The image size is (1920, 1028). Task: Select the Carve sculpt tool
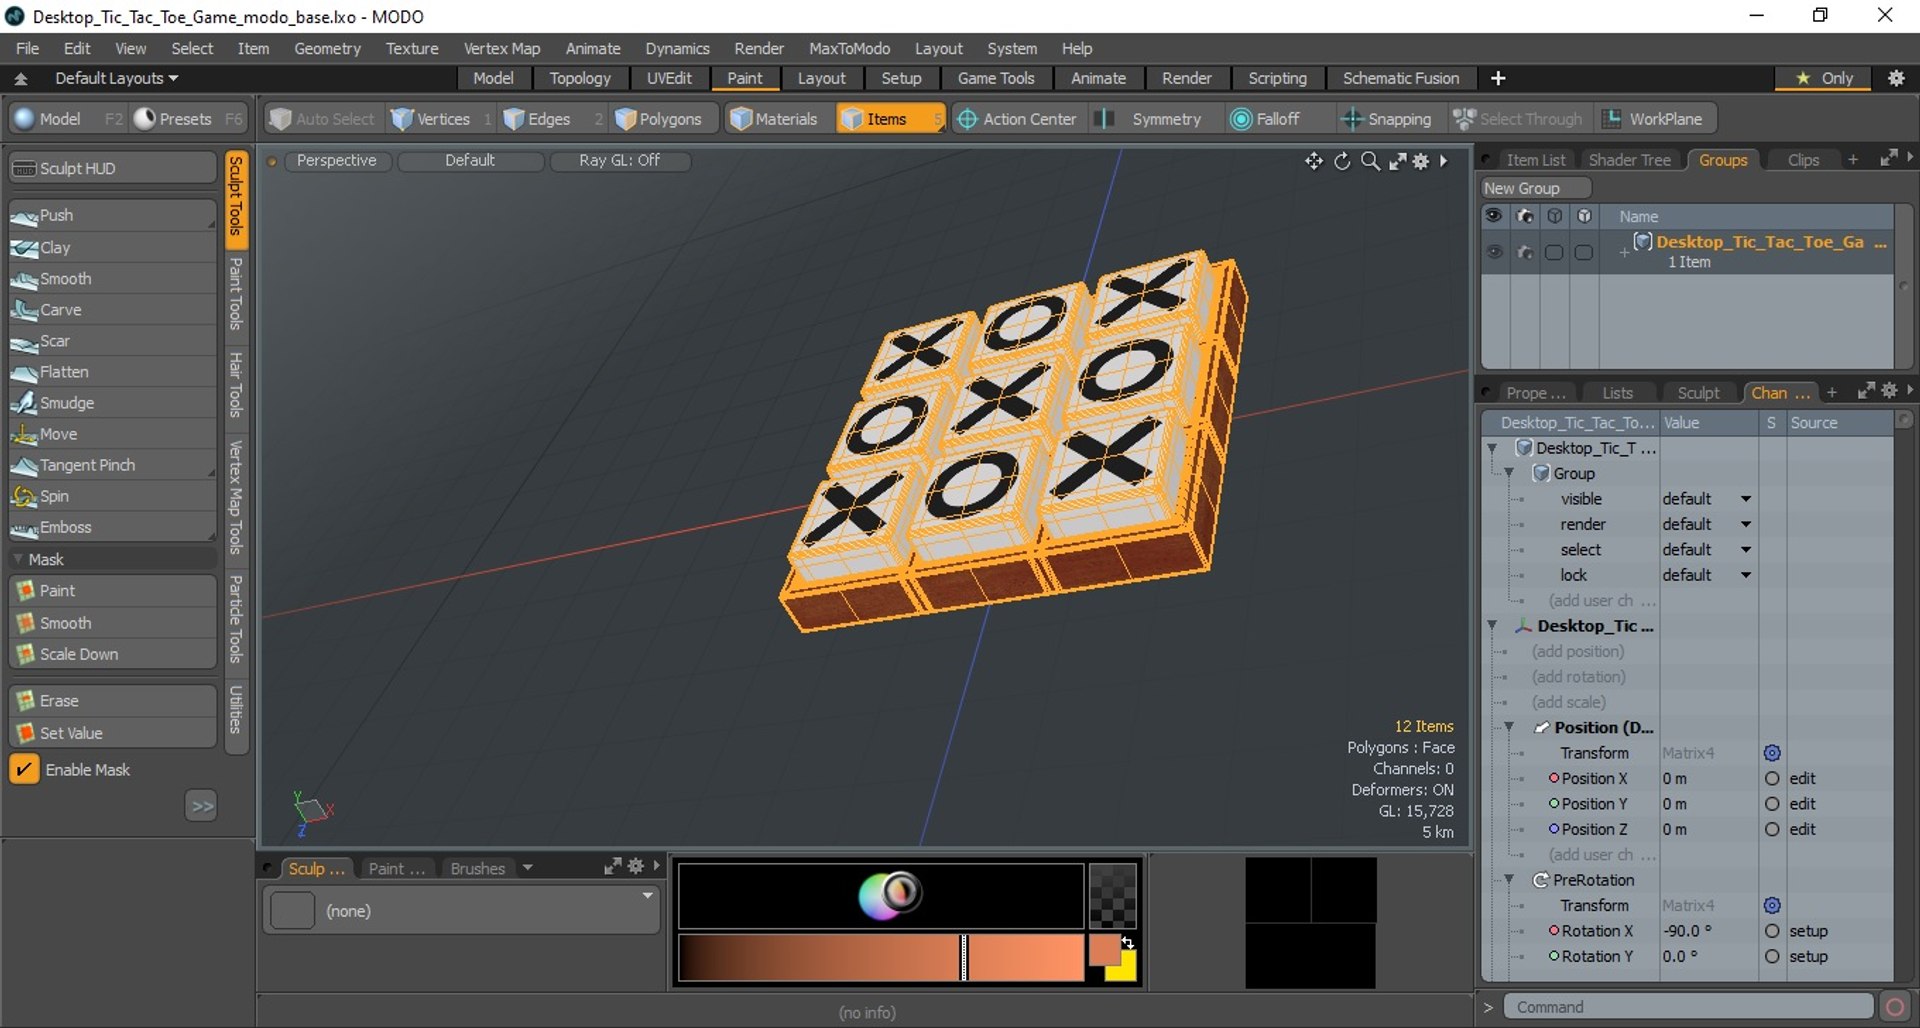pos(112,309)
